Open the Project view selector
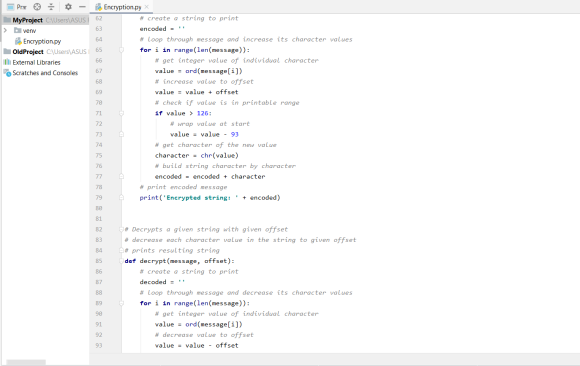Screen dimensions: 580x366 (16, 7)
